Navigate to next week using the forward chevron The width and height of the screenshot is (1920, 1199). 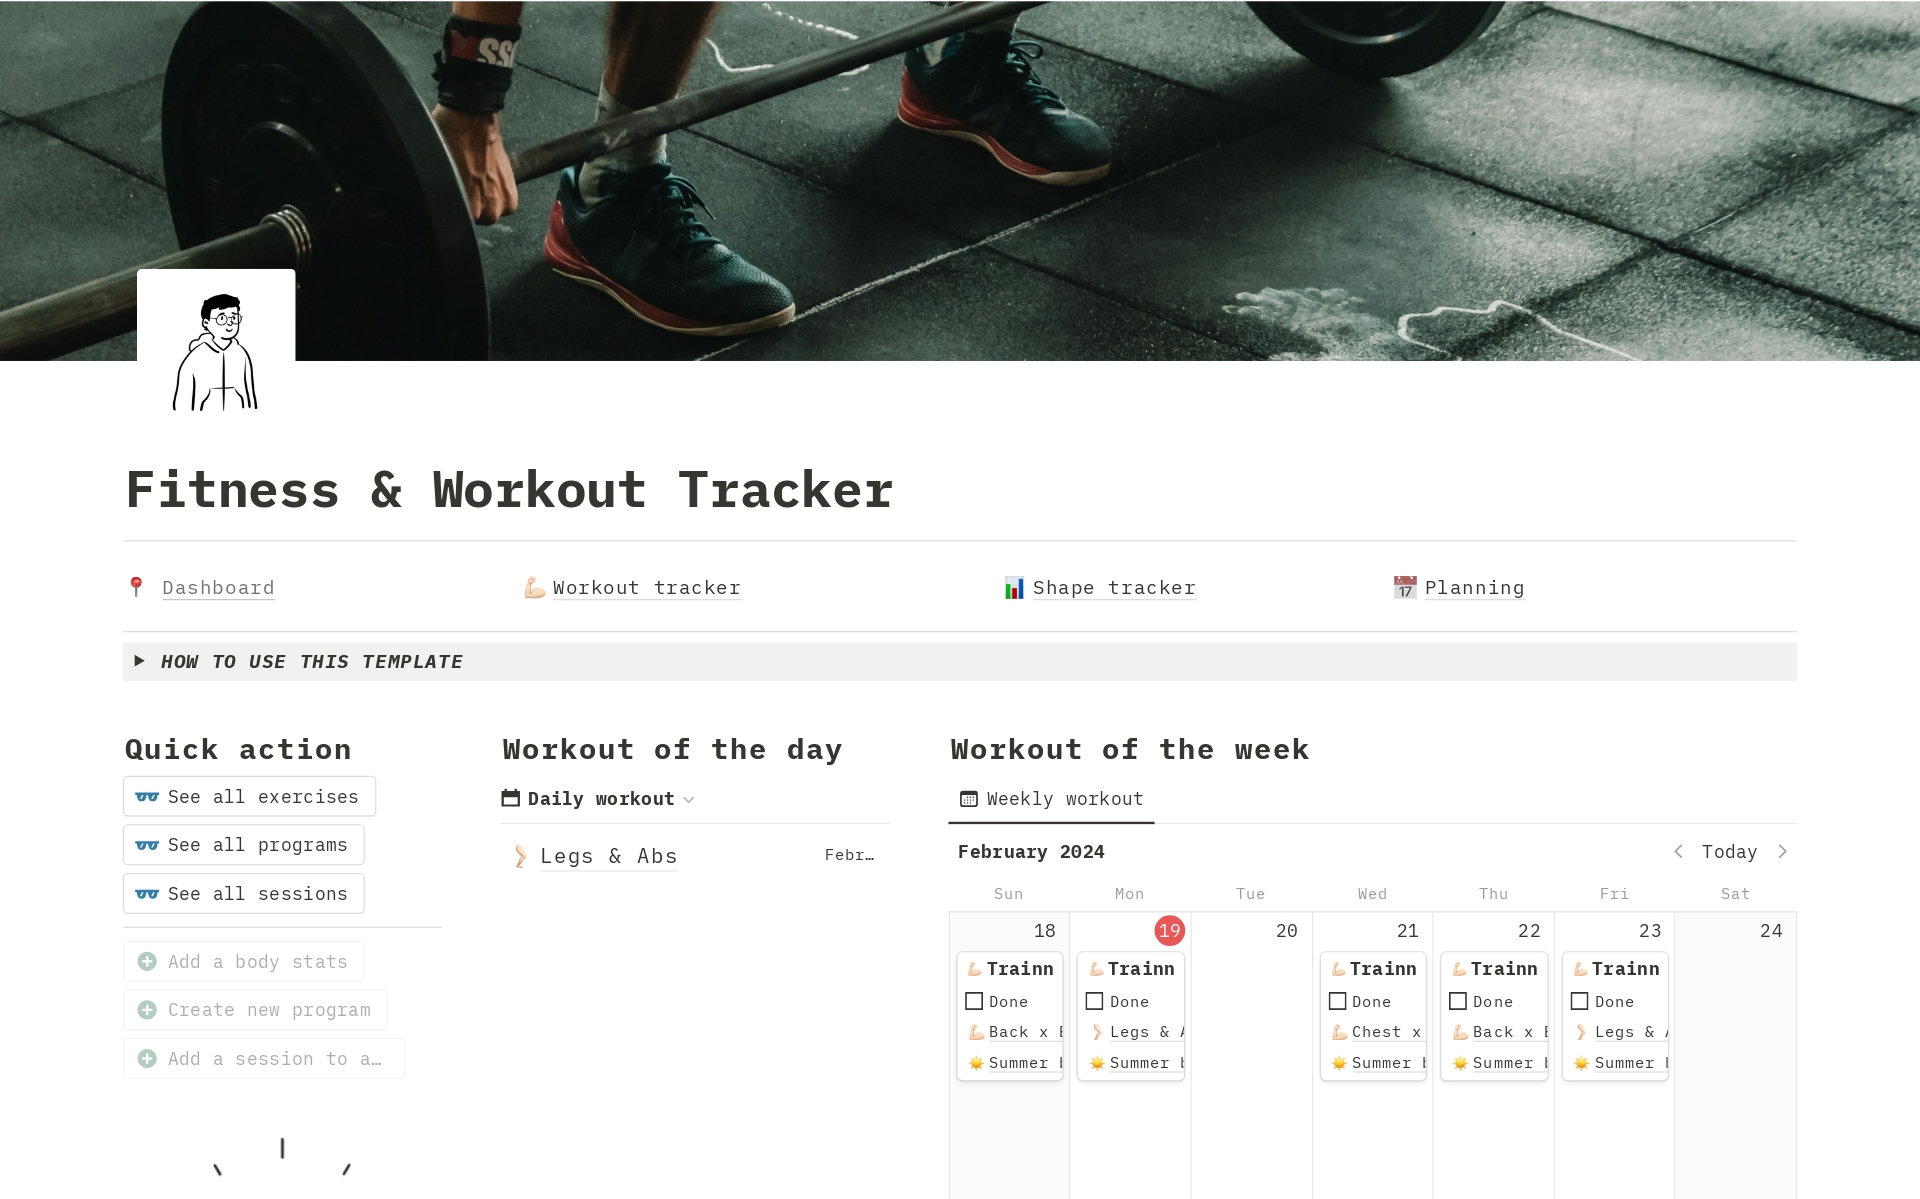click(1786, 850)
